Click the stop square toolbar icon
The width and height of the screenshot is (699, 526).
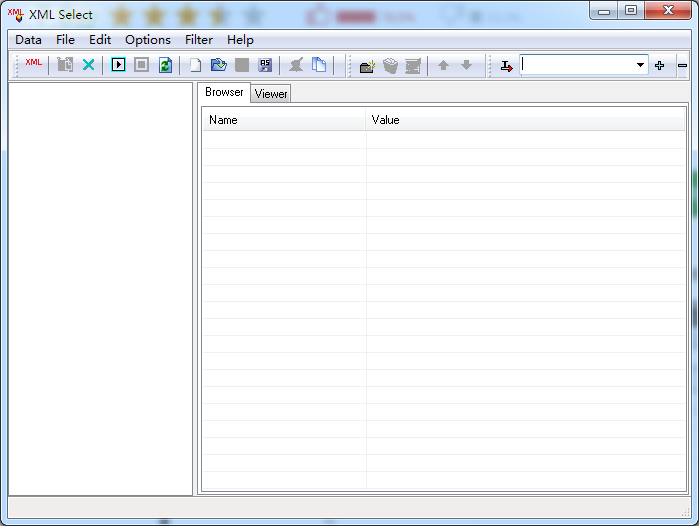[x=141, y=65]
